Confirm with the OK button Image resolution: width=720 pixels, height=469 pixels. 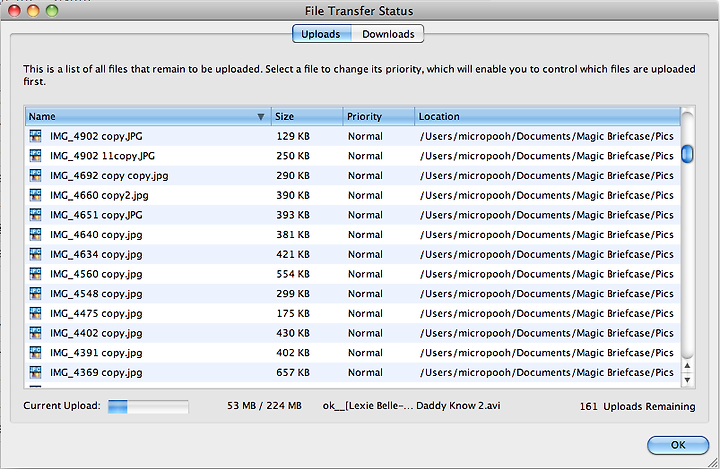(x=678, y=445)
